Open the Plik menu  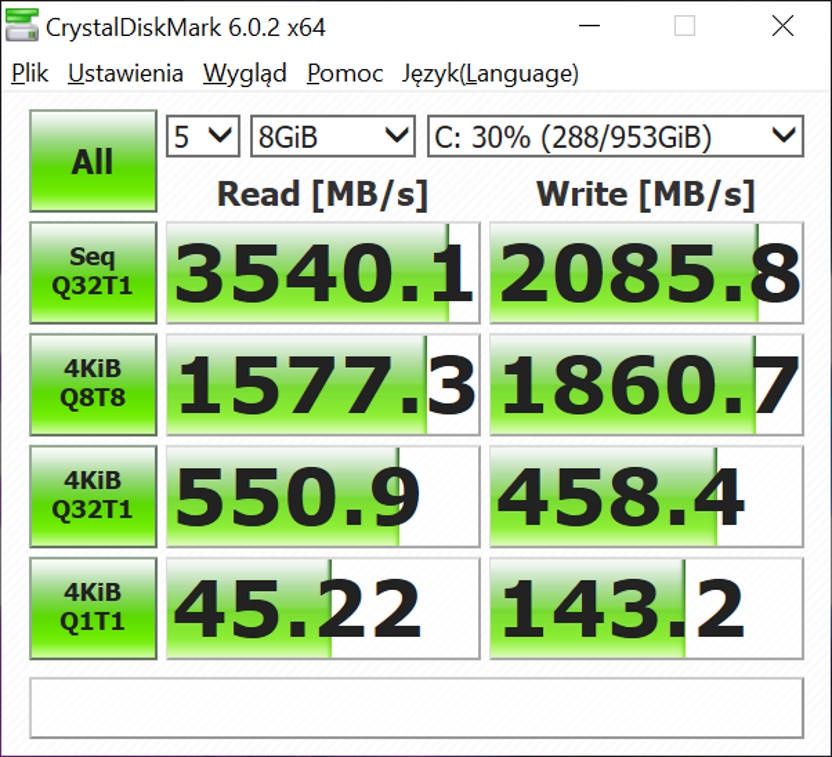pyautogui.click(x=30, y=73)
